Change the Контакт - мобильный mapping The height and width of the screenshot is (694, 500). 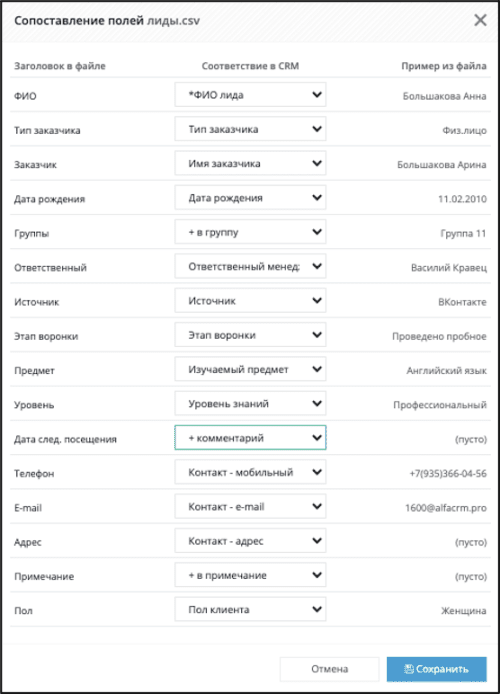click(x=250, y=472)
